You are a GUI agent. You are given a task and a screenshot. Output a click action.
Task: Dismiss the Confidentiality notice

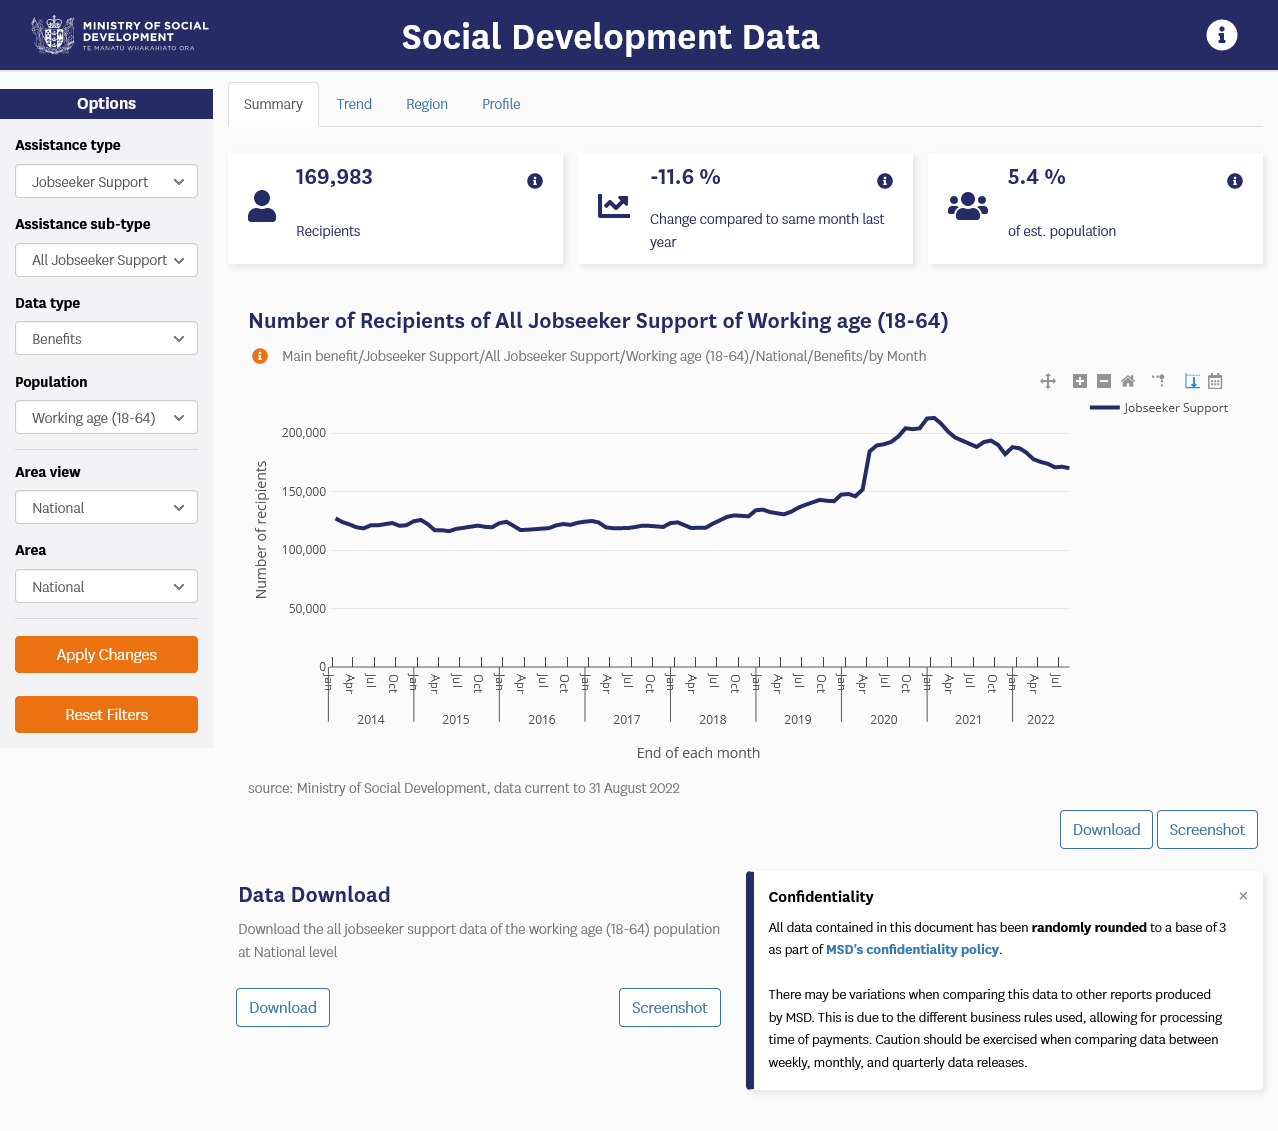(x=1243, y=896)
